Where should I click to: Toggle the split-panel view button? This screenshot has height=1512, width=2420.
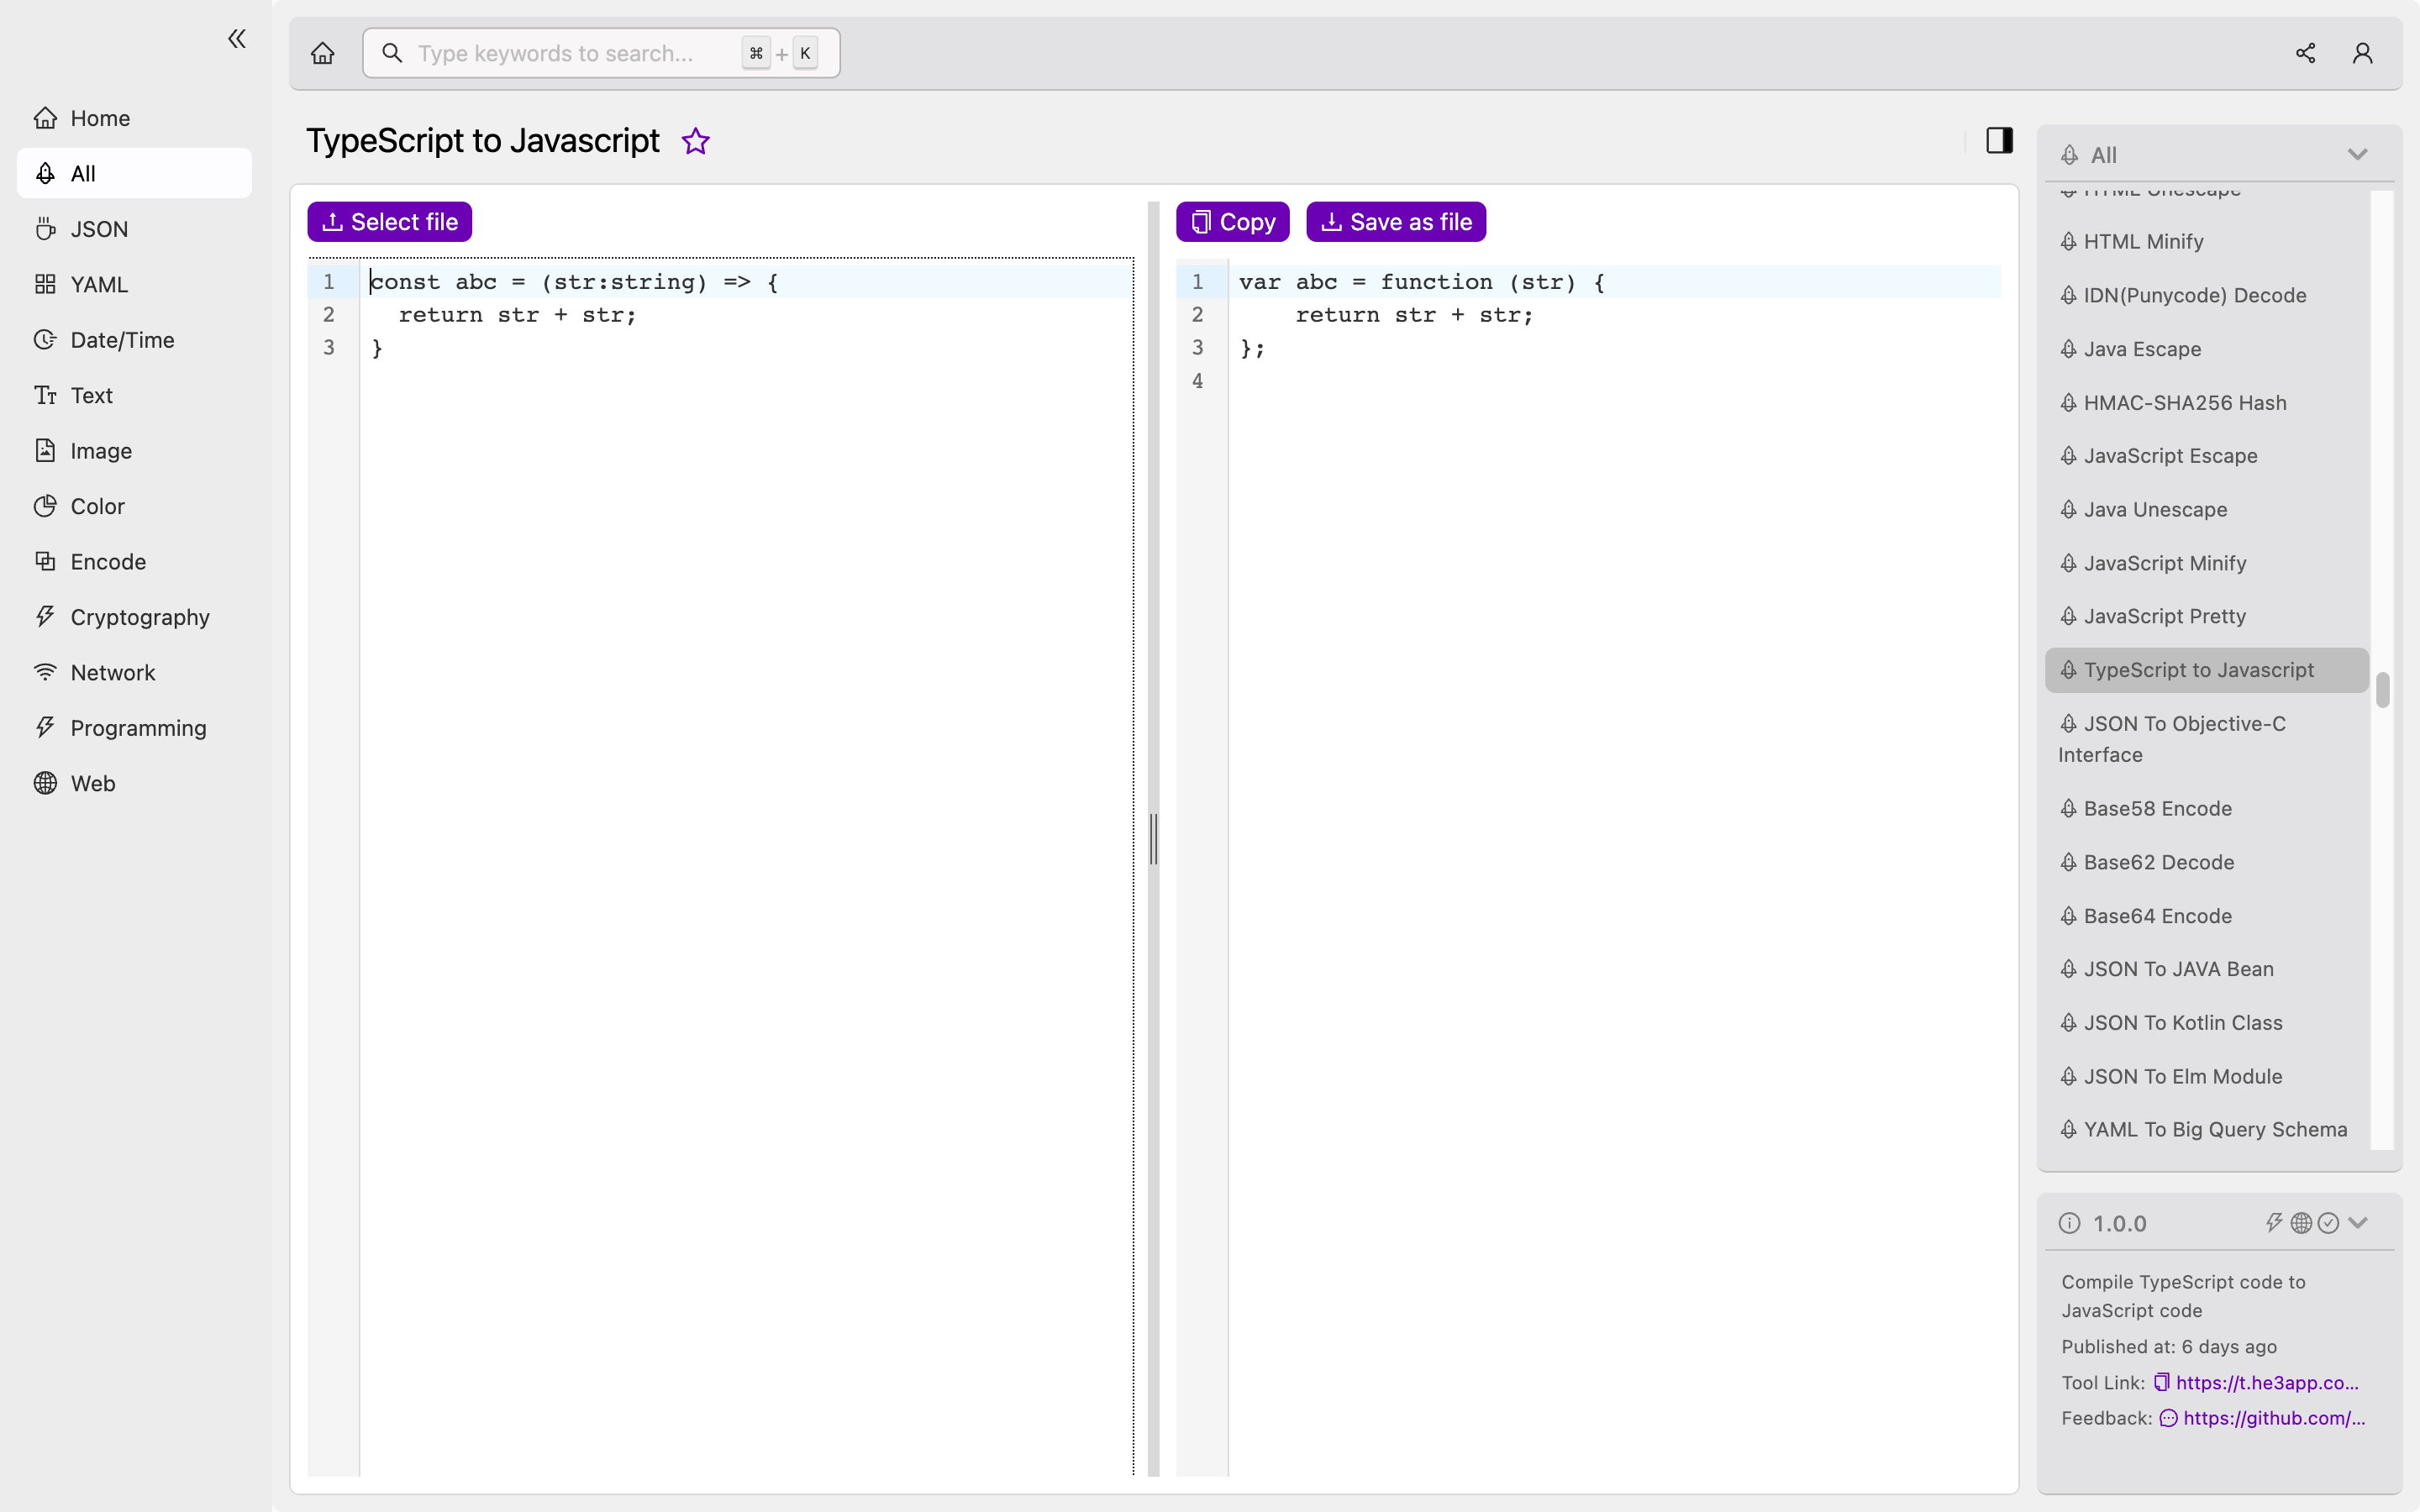pos(2000,141)
